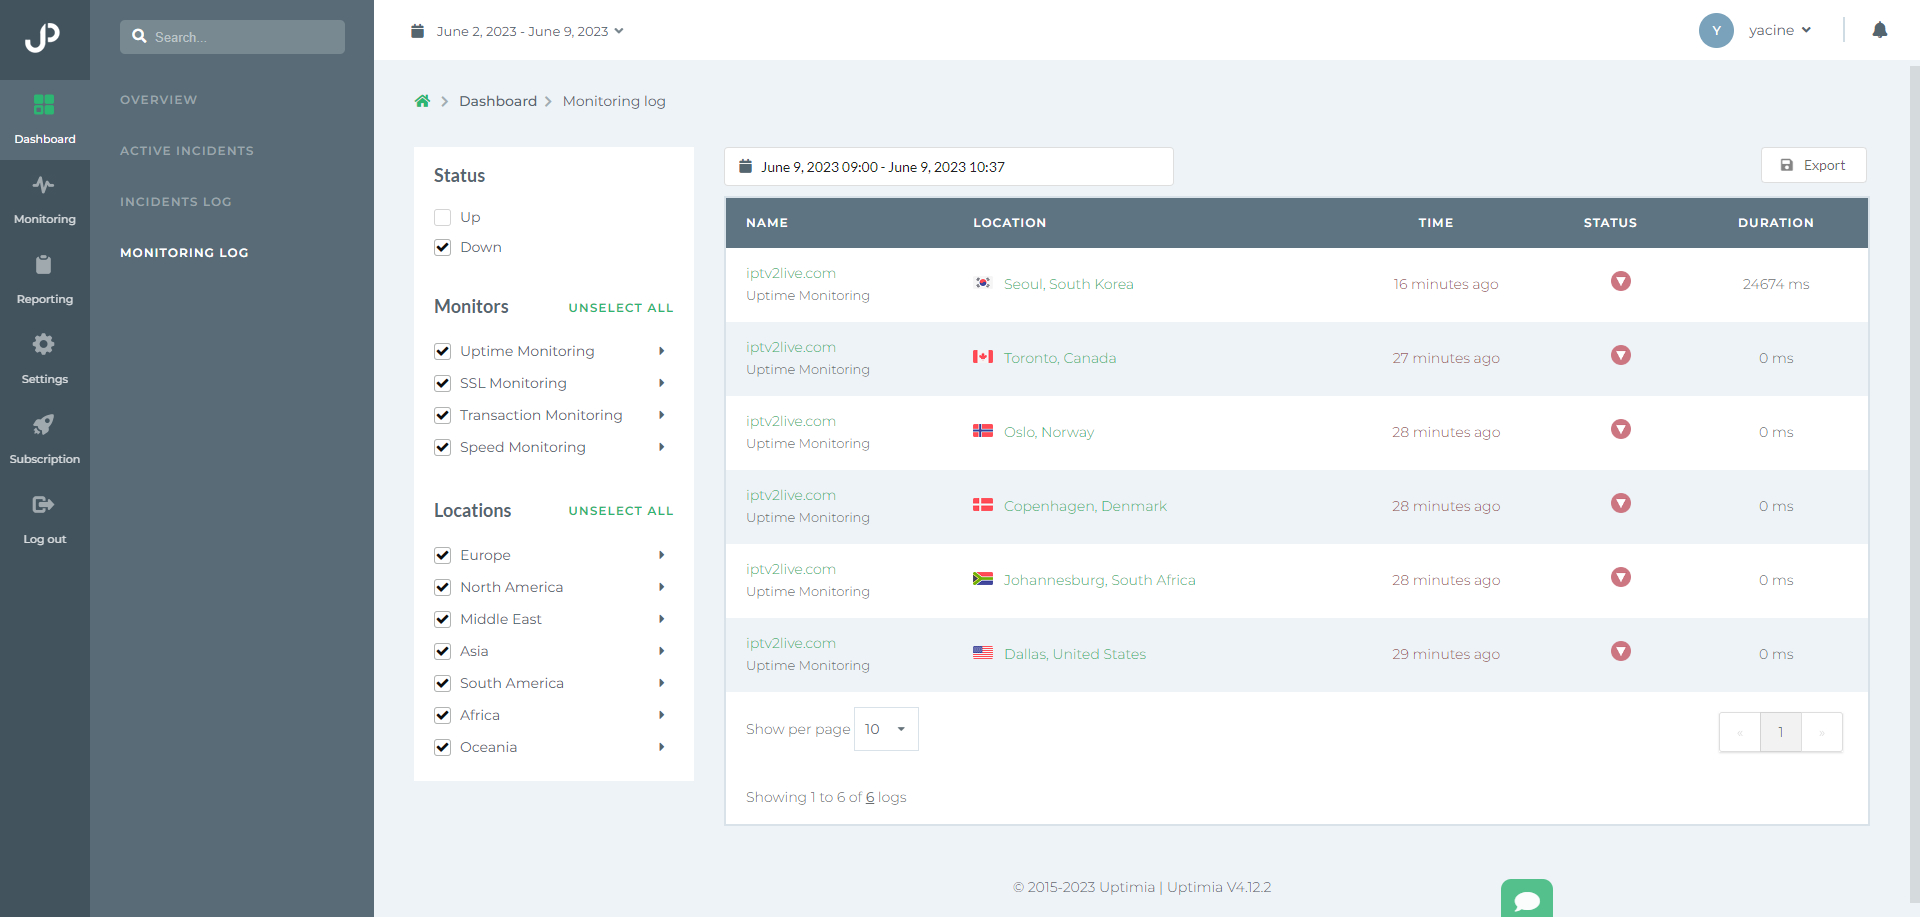Screen dimensions: 1920x917
Task: Open the Dashboard sidebar icon
Action: point(44,105)
